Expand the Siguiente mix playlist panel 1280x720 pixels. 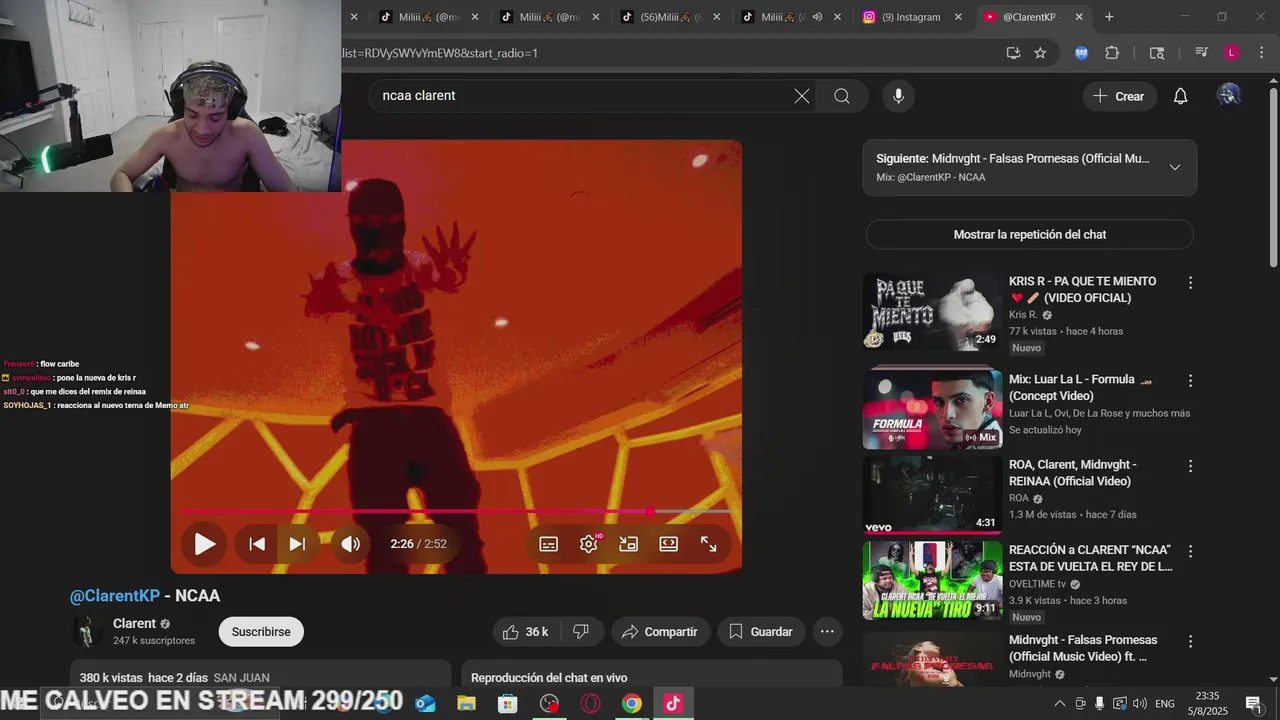tap(1175, 167)
